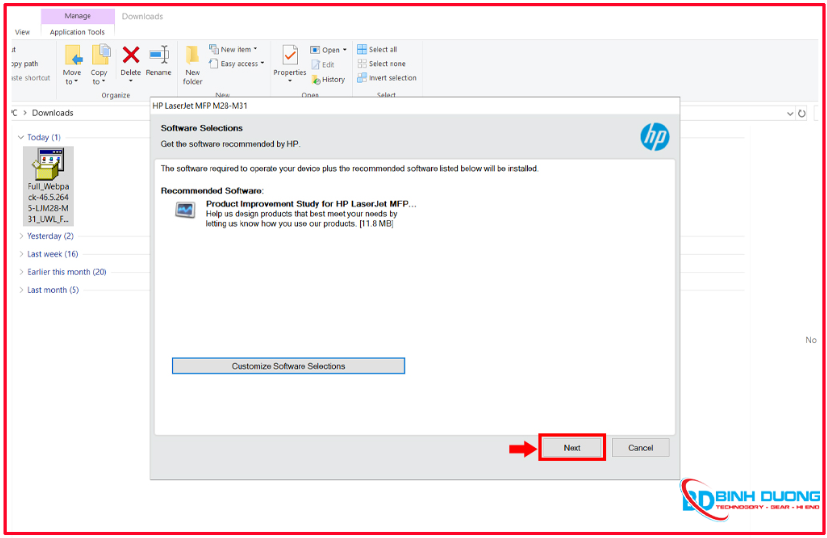Click Customize Software Selections button

288,366
